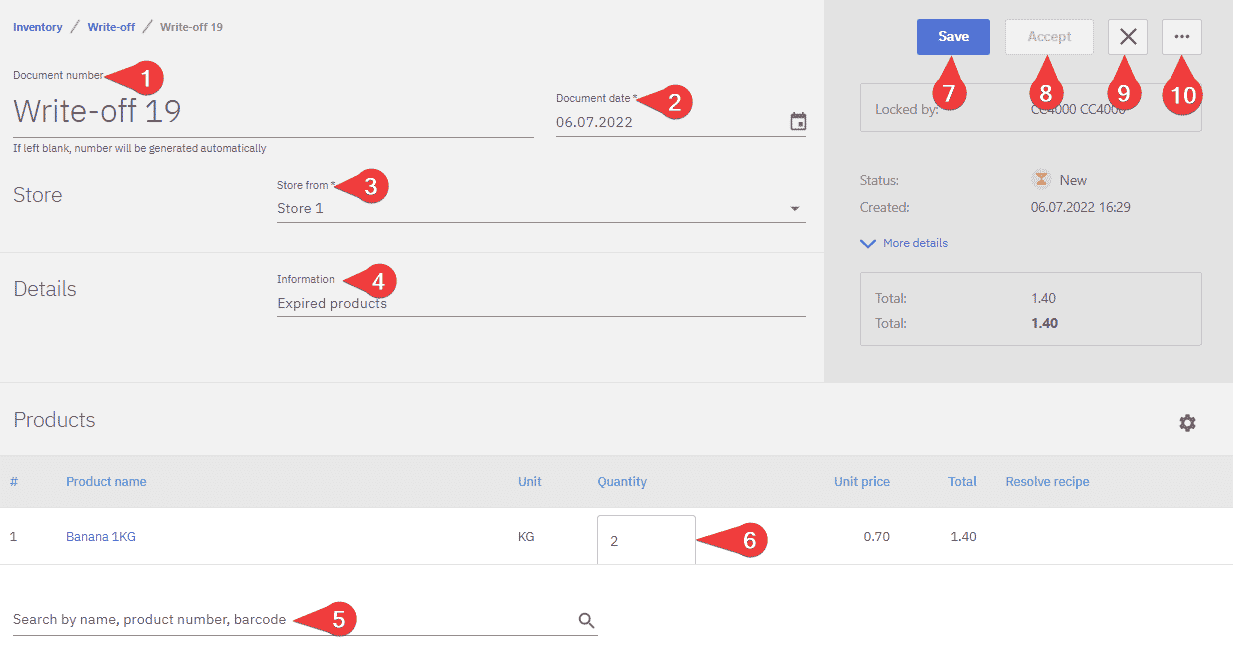Click the hourglass New status icon

tap(1042, 180)
